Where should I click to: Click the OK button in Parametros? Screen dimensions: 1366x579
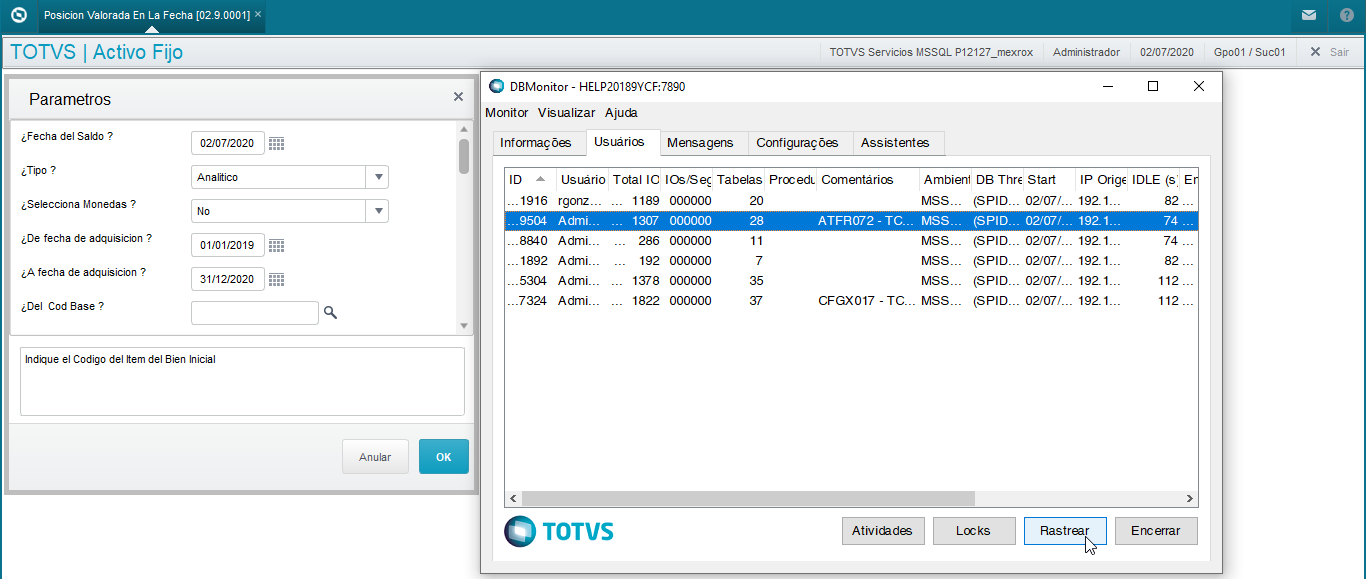[443, 457]
